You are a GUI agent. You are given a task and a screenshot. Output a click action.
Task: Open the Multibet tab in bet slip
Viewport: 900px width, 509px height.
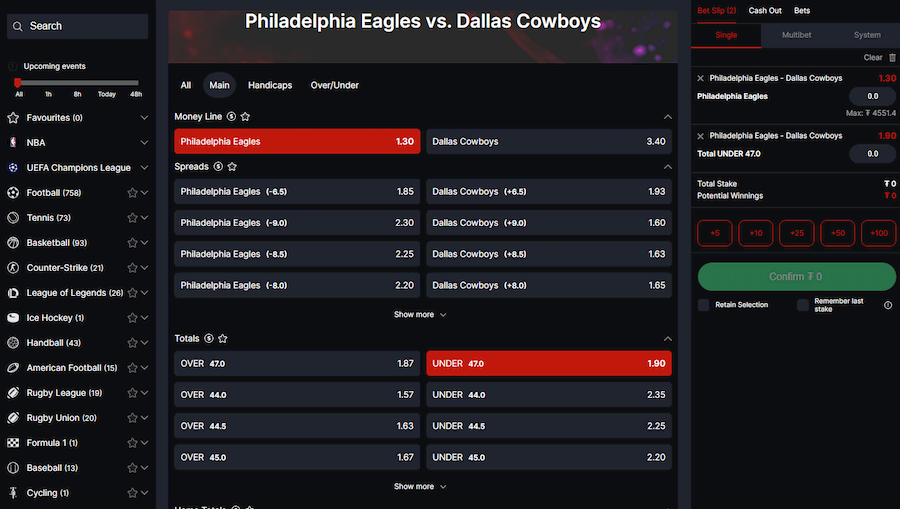point(796,35)
